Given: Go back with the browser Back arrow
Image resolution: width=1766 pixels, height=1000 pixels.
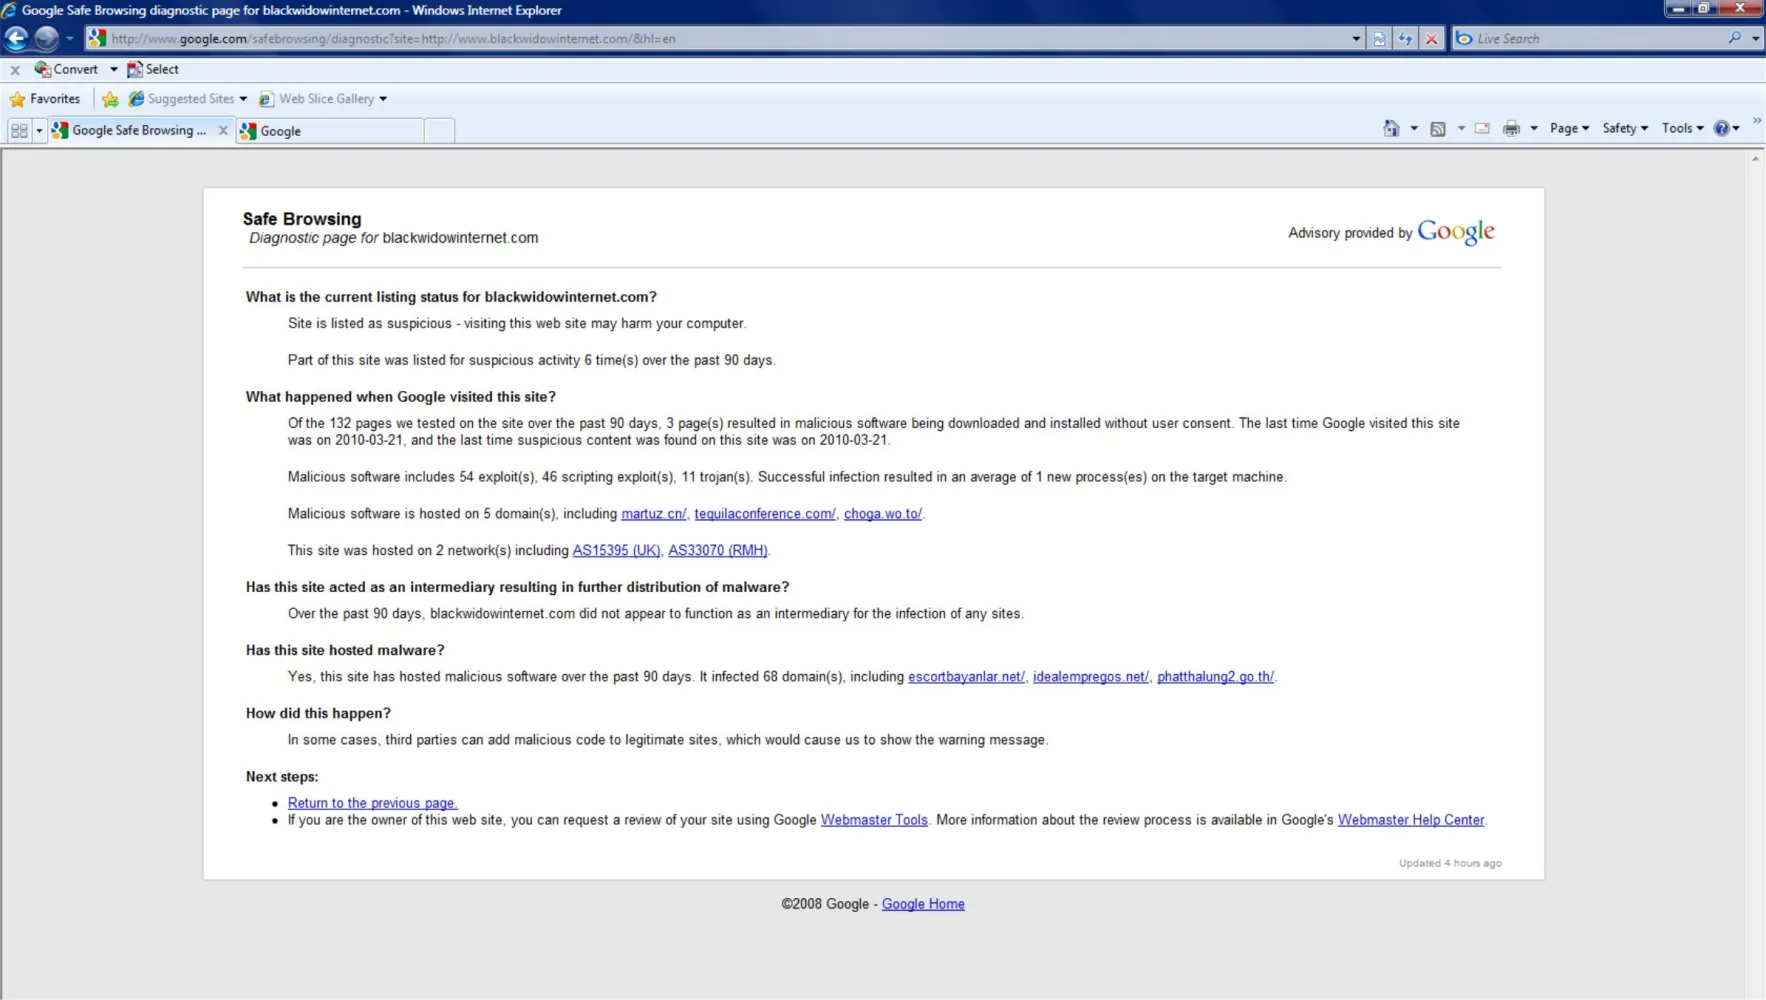Looking at the screenshot, I should point(16,38).
